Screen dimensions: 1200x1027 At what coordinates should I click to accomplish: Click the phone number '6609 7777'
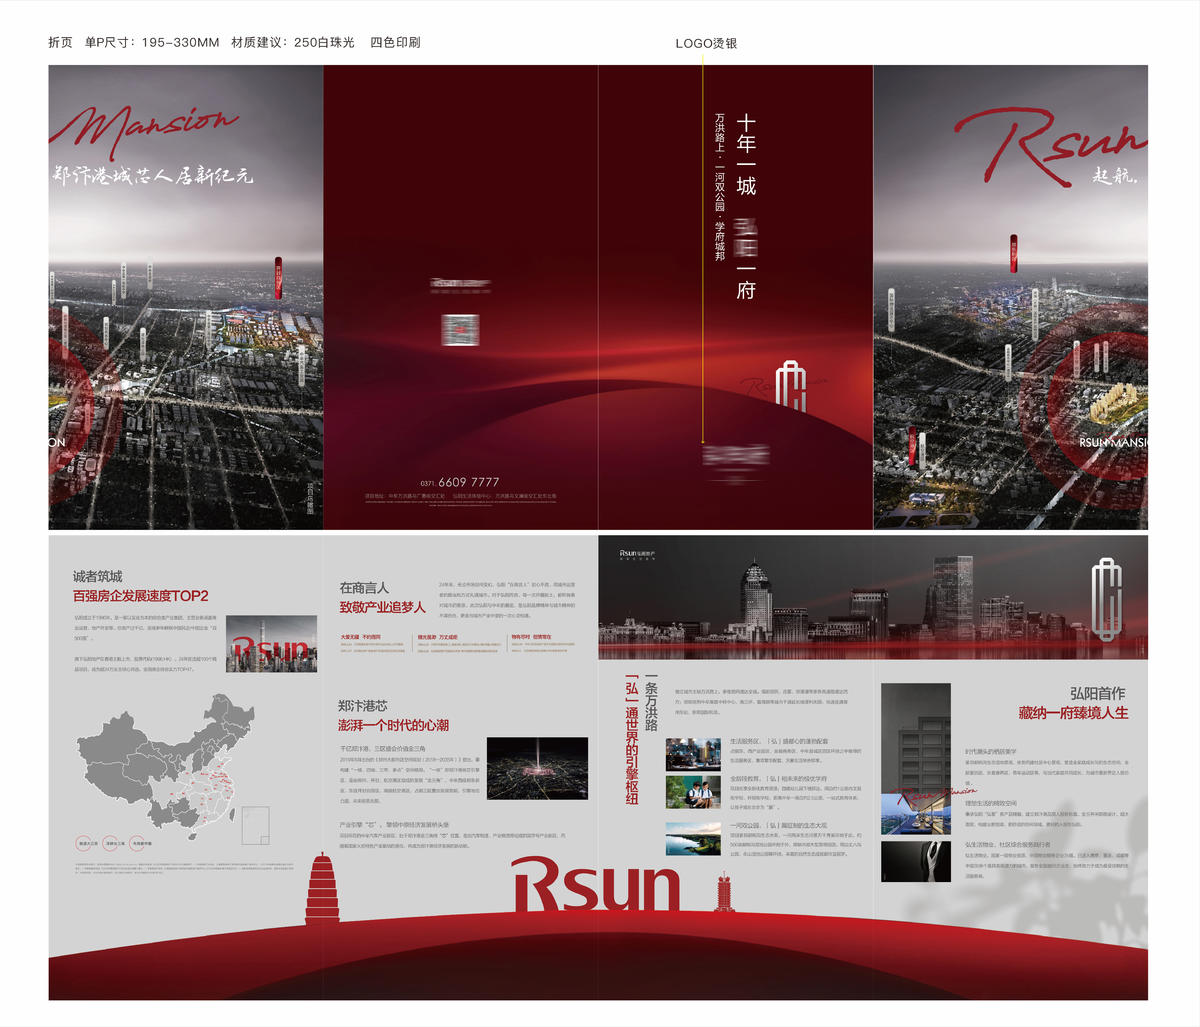tap(468, 482)
